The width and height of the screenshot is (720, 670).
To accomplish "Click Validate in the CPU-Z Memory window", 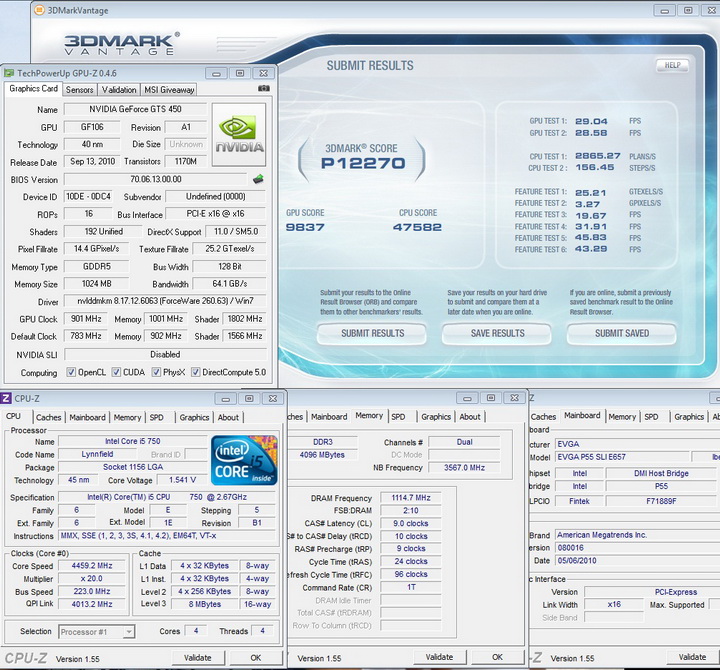I will [x=439, y=657].
